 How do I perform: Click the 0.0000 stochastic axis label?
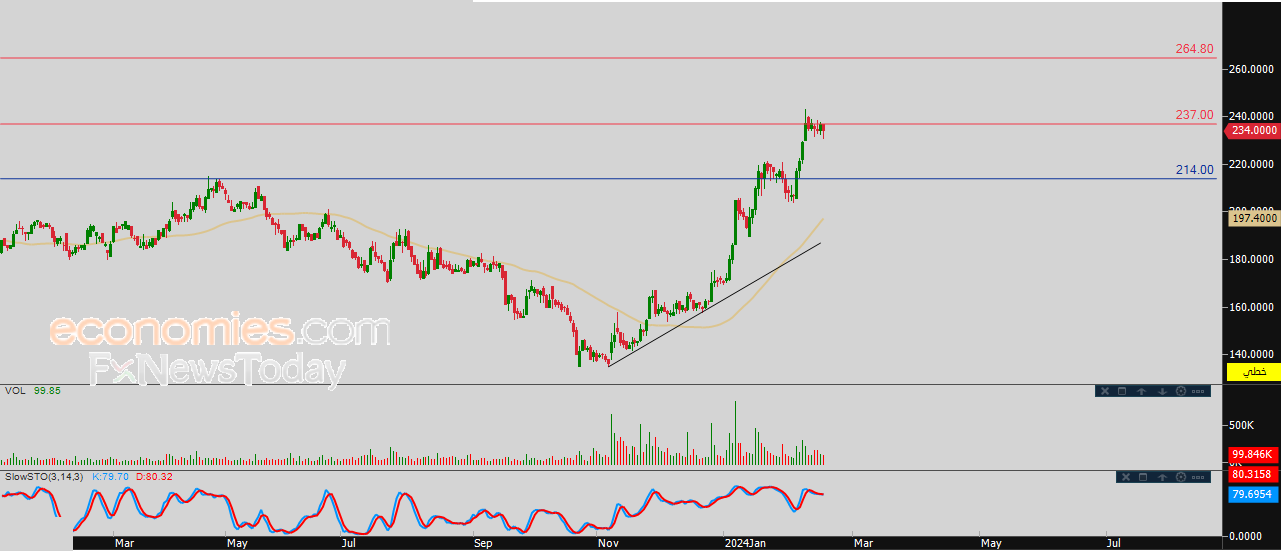pos(1246,536)
